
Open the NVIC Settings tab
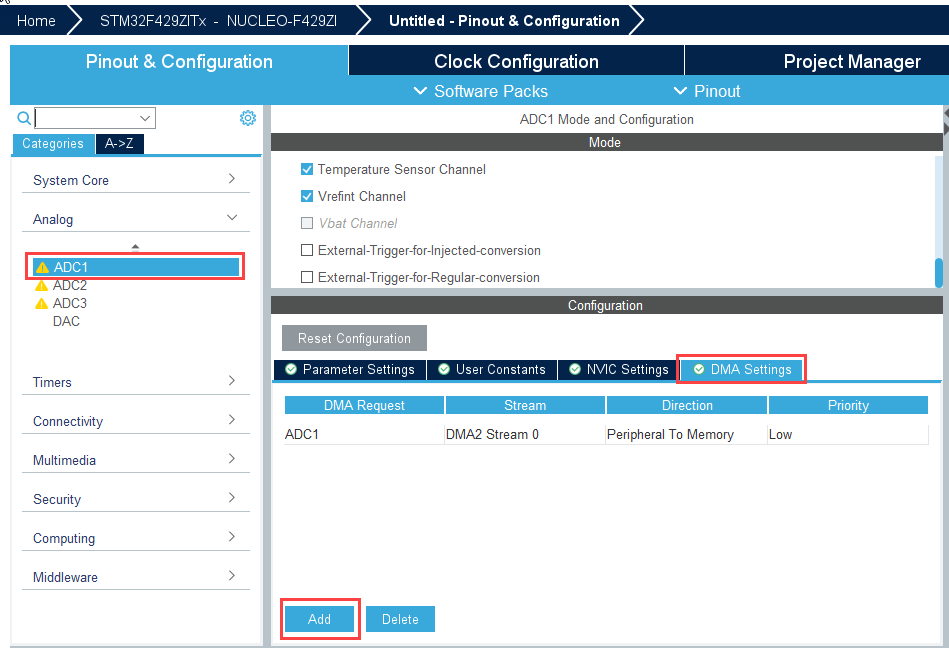point(617,370)
